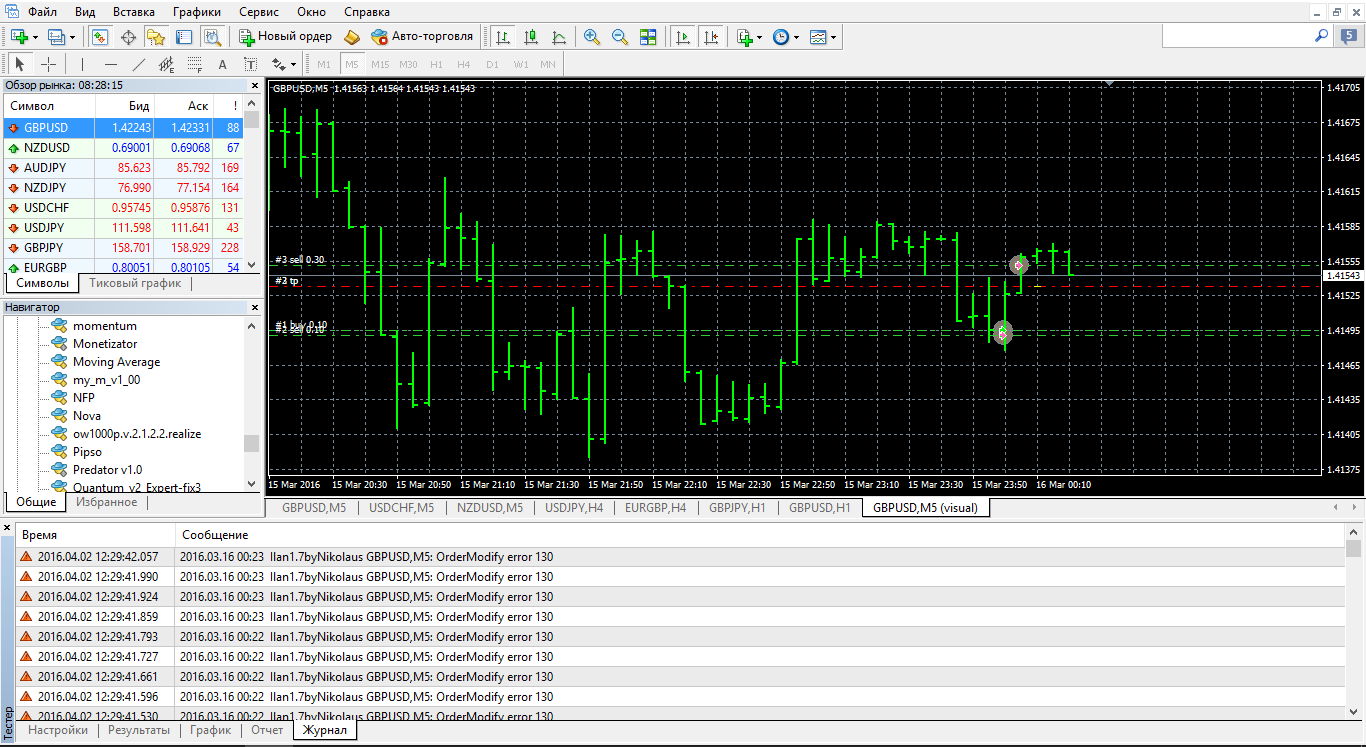The width and height of the screenshot is (1366, 747).
Task: Open the Результаты tester tab
Action: point(139,730)
